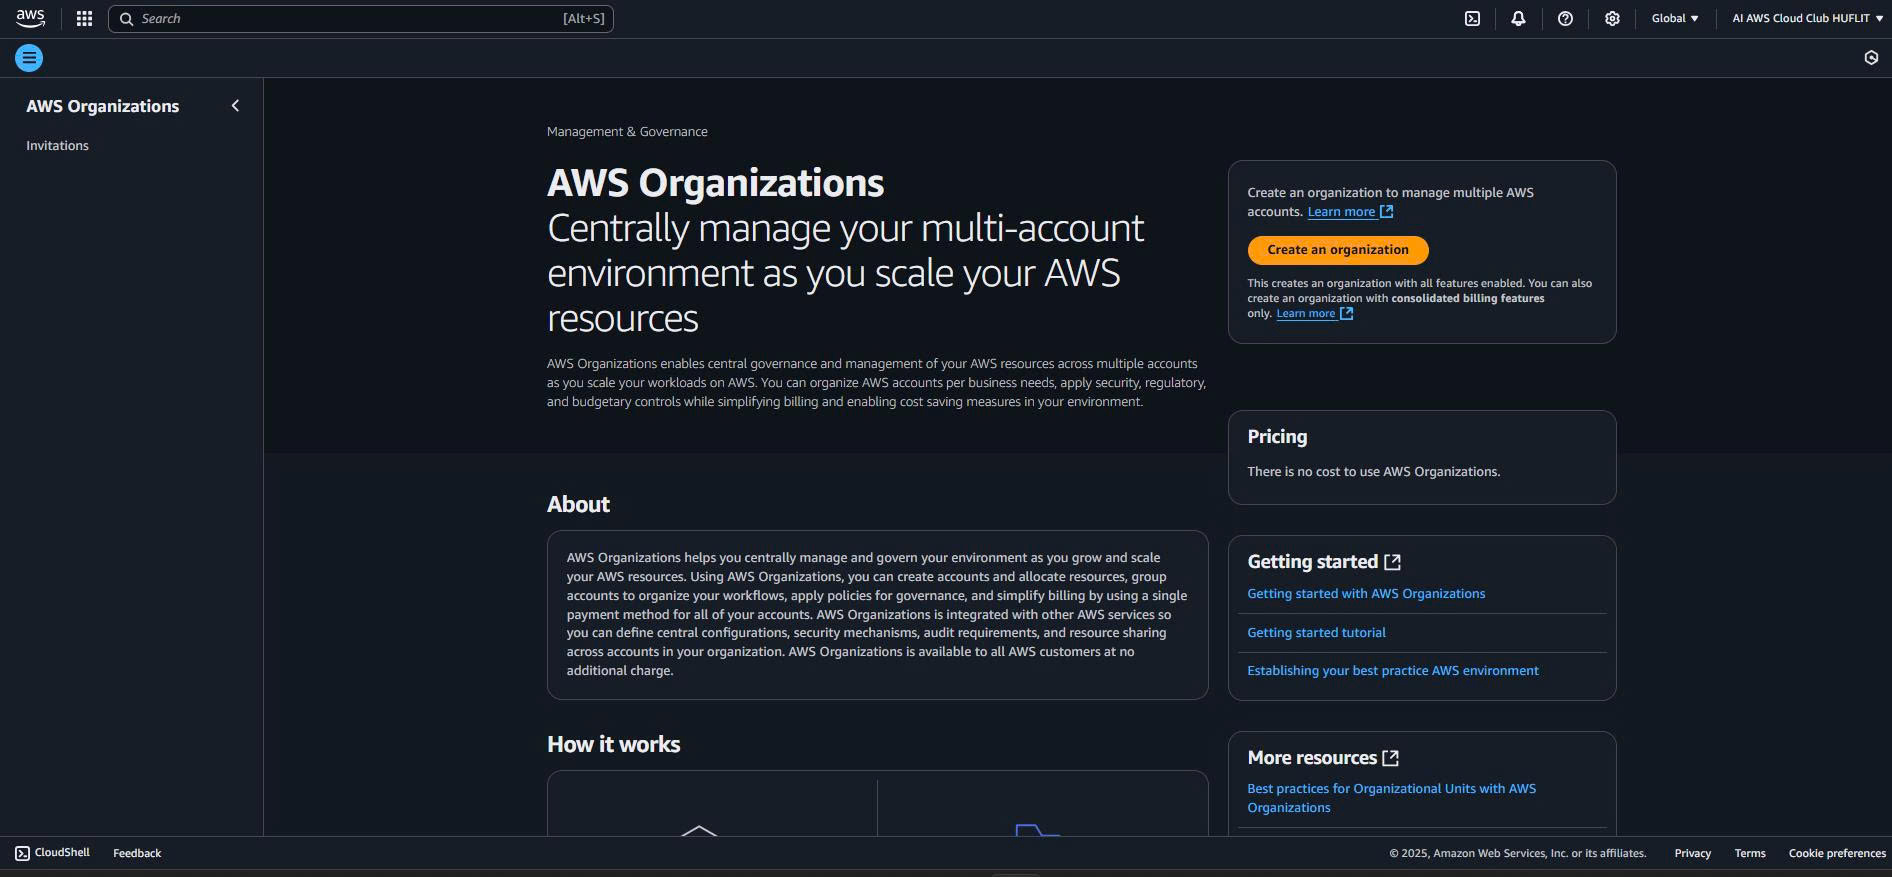Click the search bar field
The image size is (1892, 877).
coord(361,18)
